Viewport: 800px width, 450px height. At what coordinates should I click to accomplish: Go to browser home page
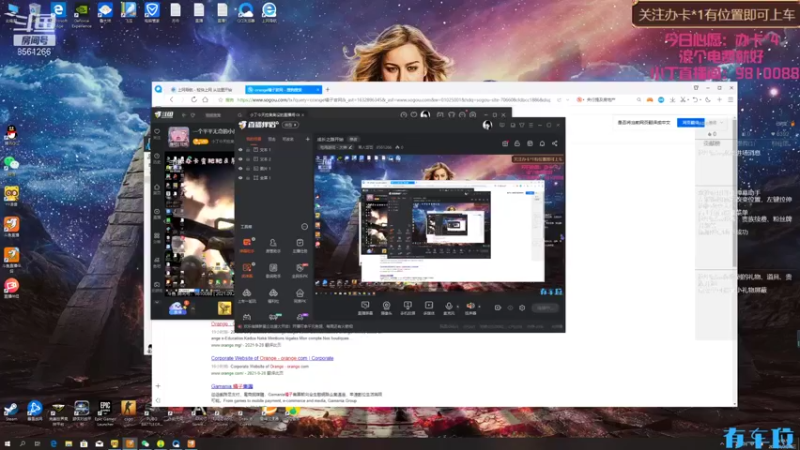[205, 100]
